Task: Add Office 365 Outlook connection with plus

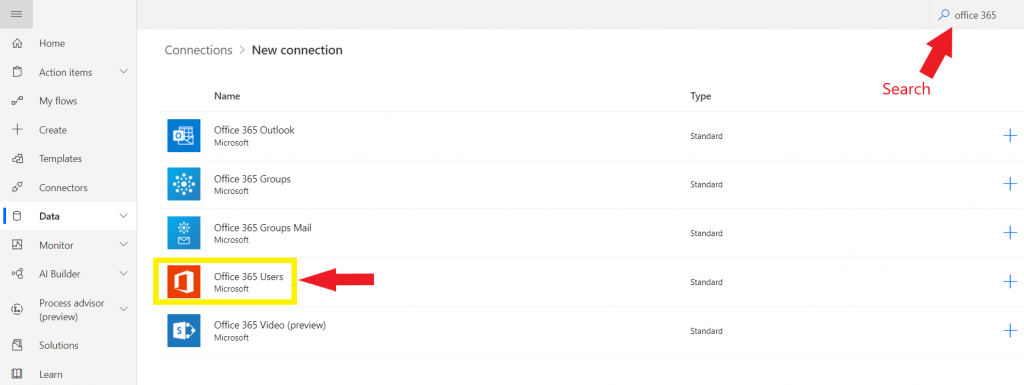Action: tap(1010, 136)
